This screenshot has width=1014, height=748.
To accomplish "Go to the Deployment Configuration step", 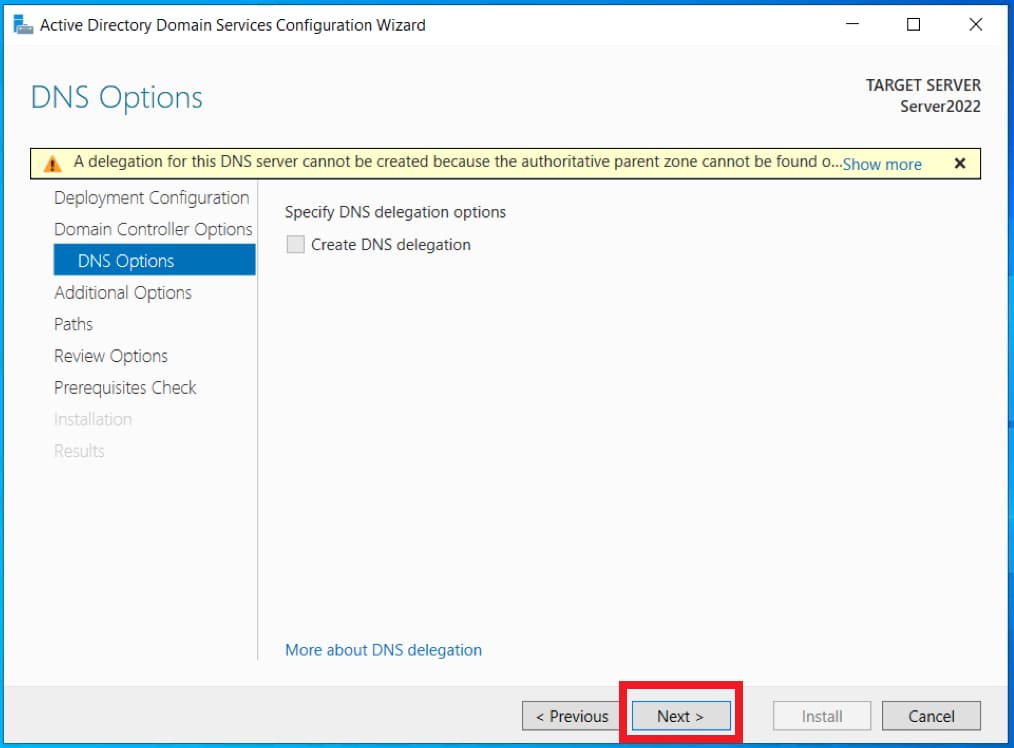I will (x=151, y=198).
